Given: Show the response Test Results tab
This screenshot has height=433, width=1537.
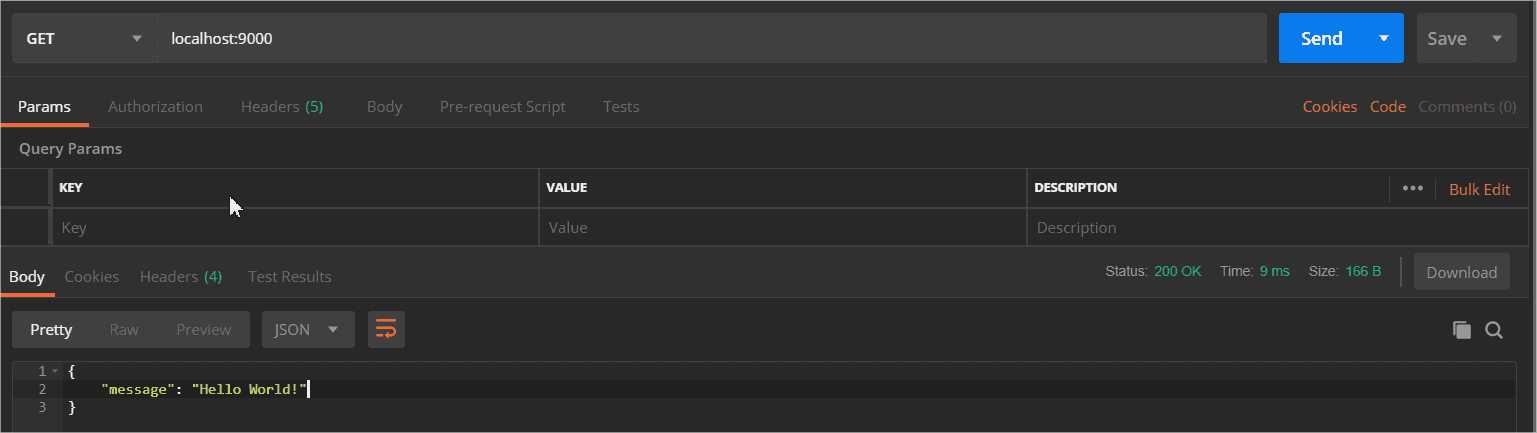Looking at the screenshot, I should pos(289,276).
